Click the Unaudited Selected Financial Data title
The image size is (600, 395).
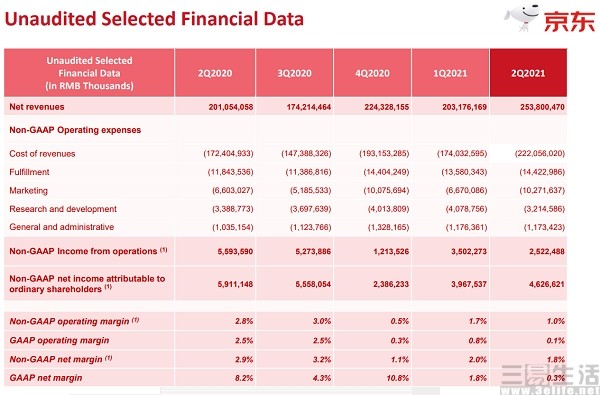(x=154, y=19)
